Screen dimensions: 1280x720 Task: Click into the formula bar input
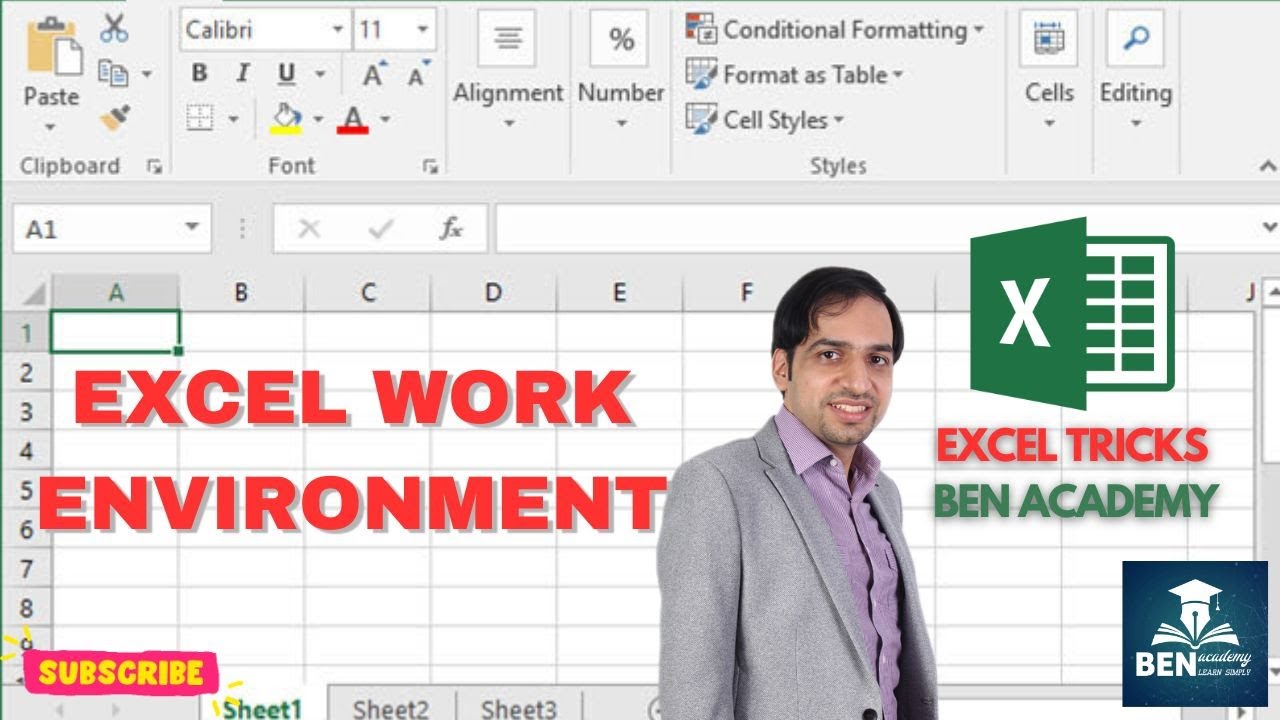(875, 229)
